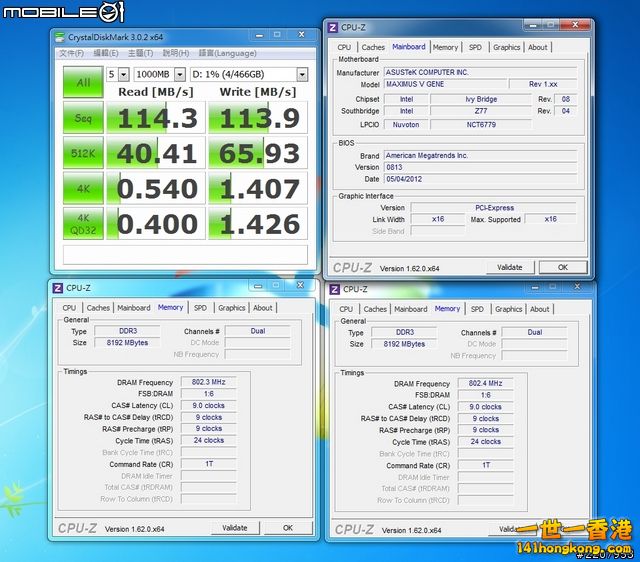Click the CPU-Z title icon of the 802.3 MHz window
This screenshot has width=640, height=562.
57,288
